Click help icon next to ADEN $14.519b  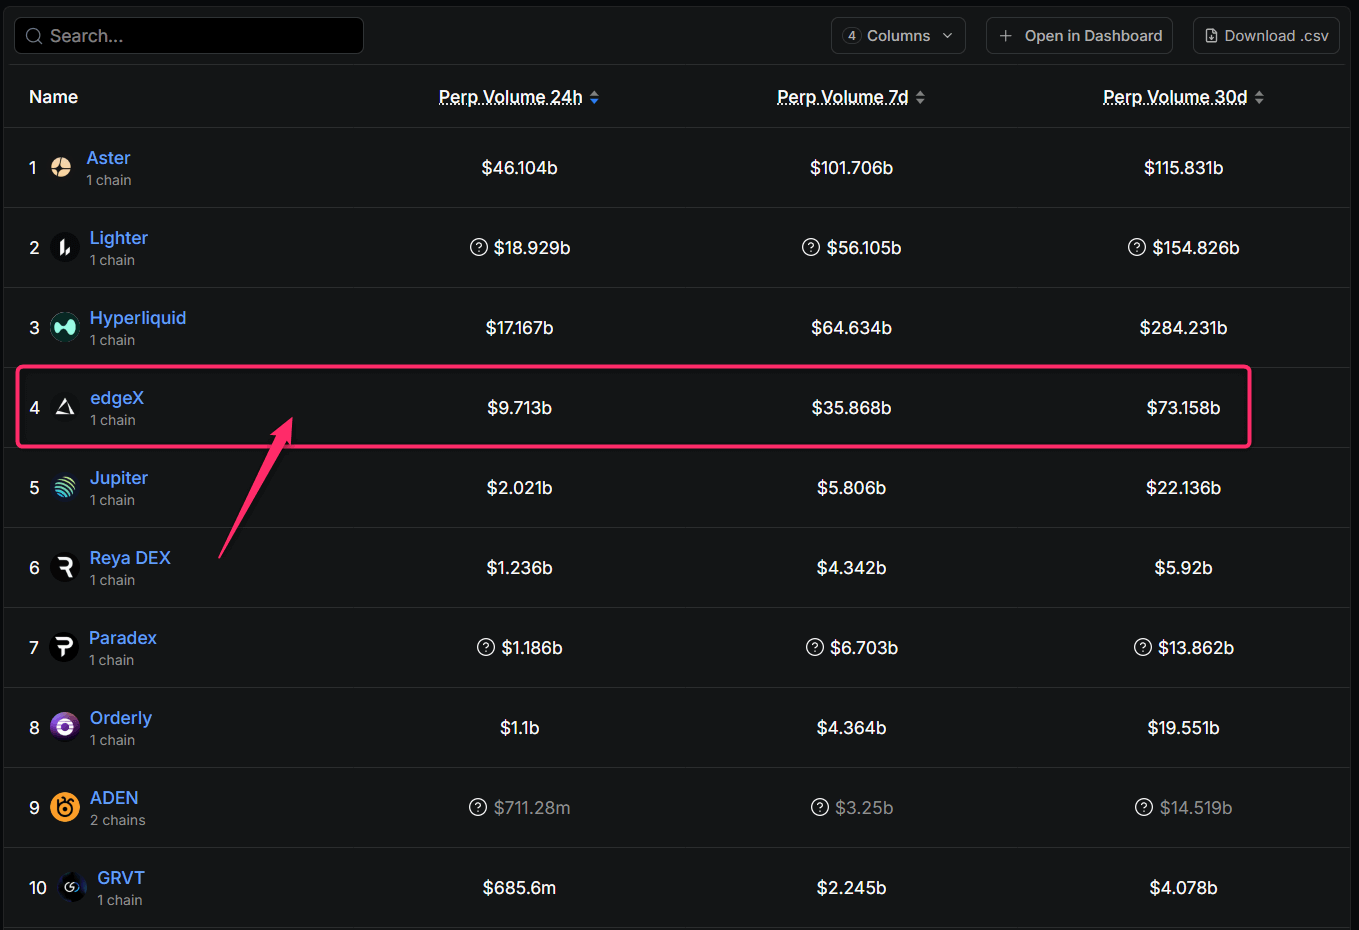(x=1144, y=807)
